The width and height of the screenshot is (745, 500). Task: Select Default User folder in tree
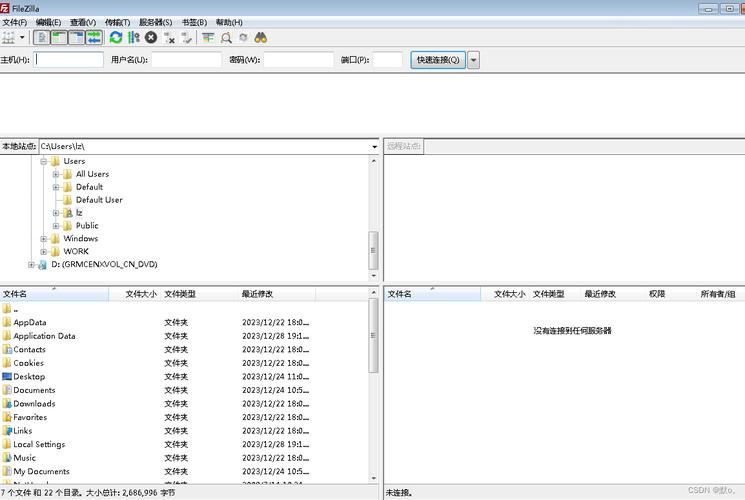coord(99,200)
